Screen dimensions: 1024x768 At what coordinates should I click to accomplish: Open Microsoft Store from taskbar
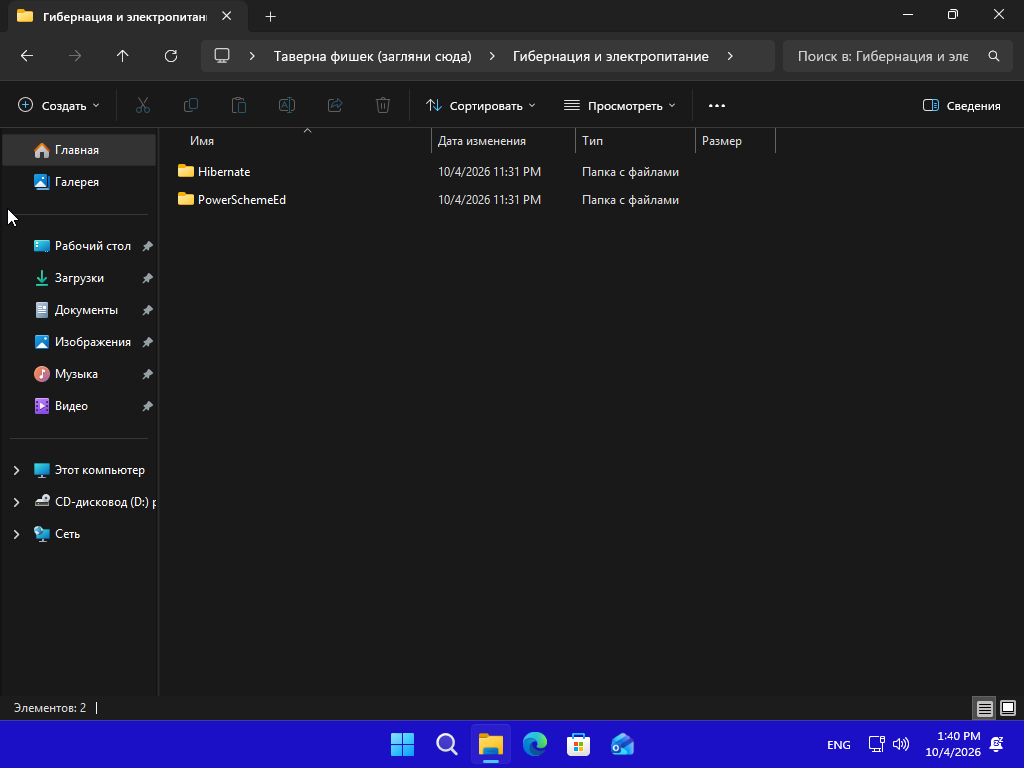coord(579,744)
